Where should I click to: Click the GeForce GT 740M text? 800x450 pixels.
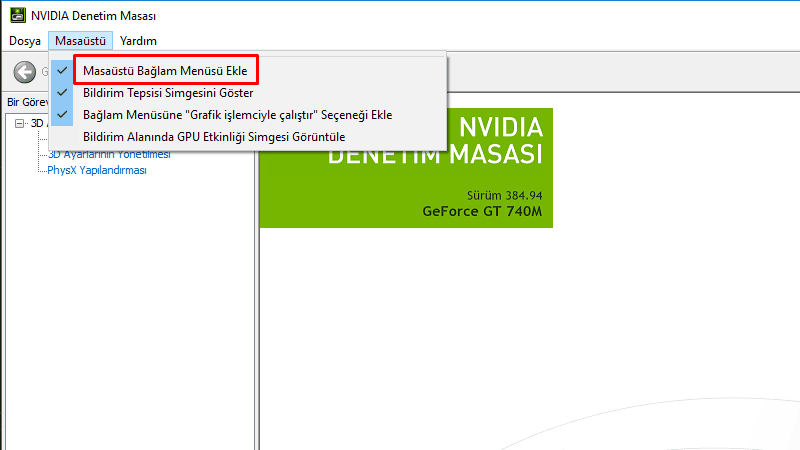point(482,211)
